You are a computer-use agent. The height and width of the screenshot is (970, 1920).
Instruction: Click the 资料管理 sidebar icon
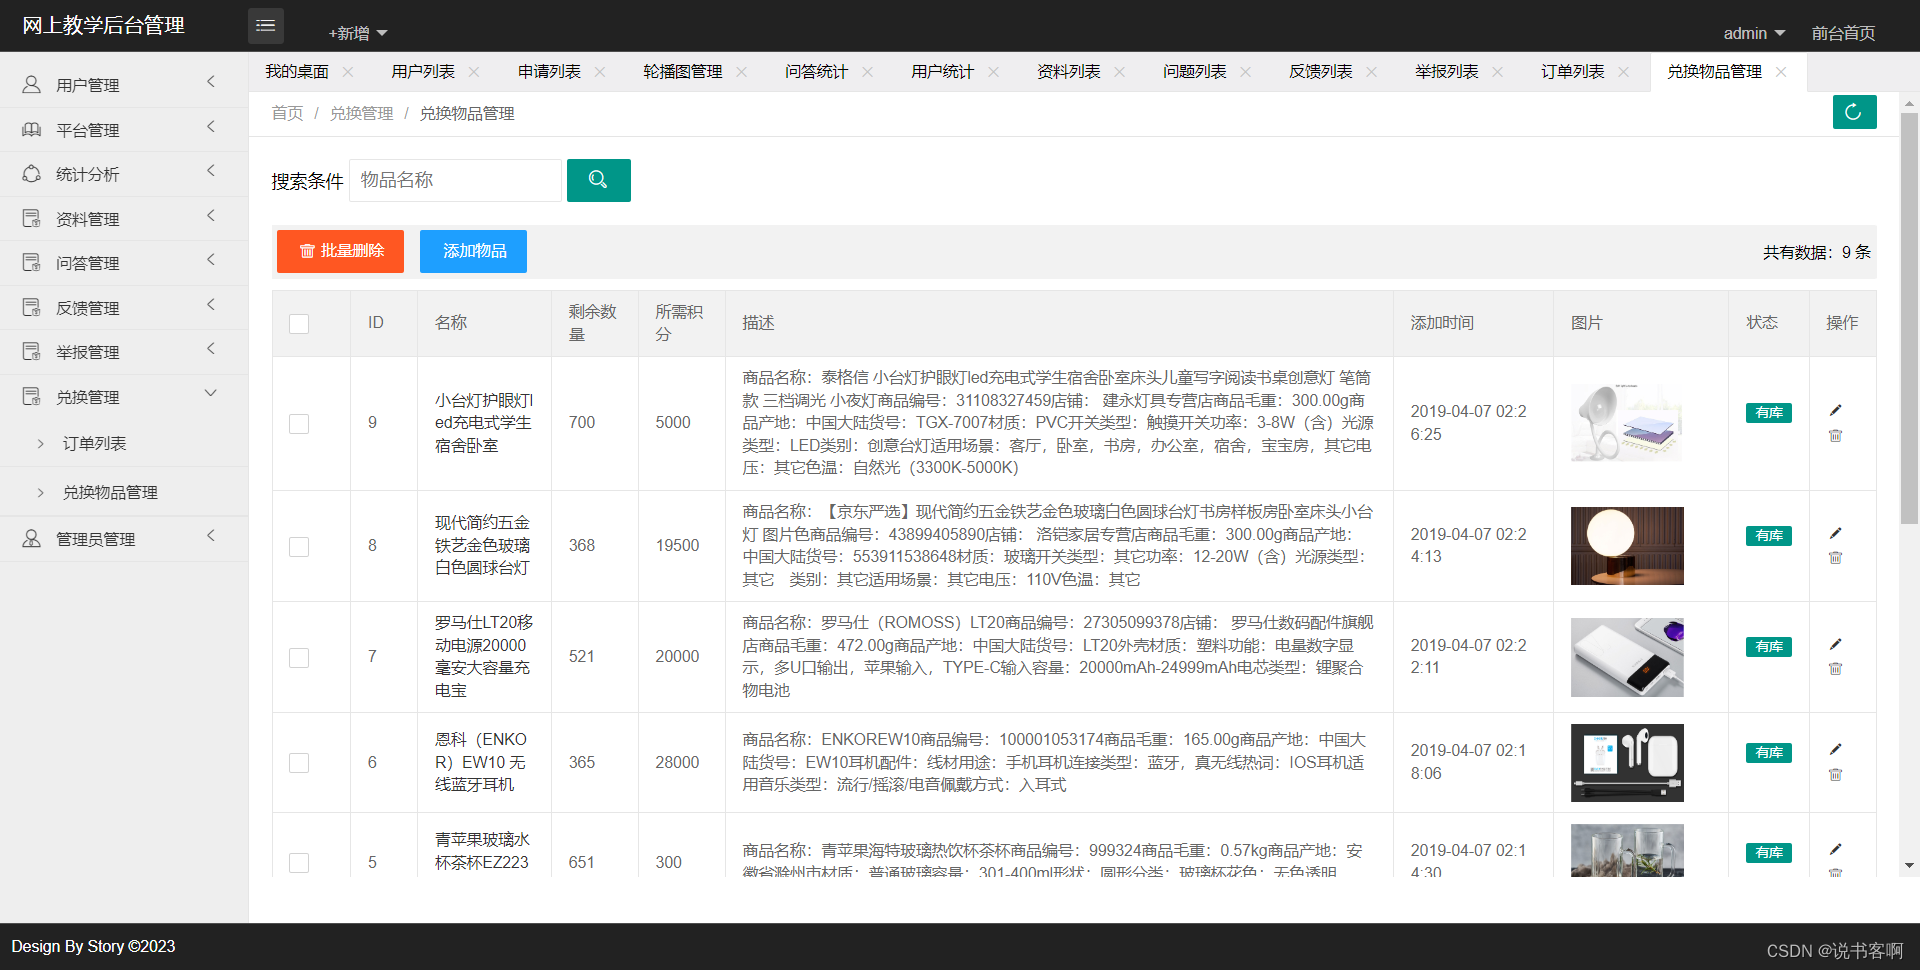coord(32,219)
